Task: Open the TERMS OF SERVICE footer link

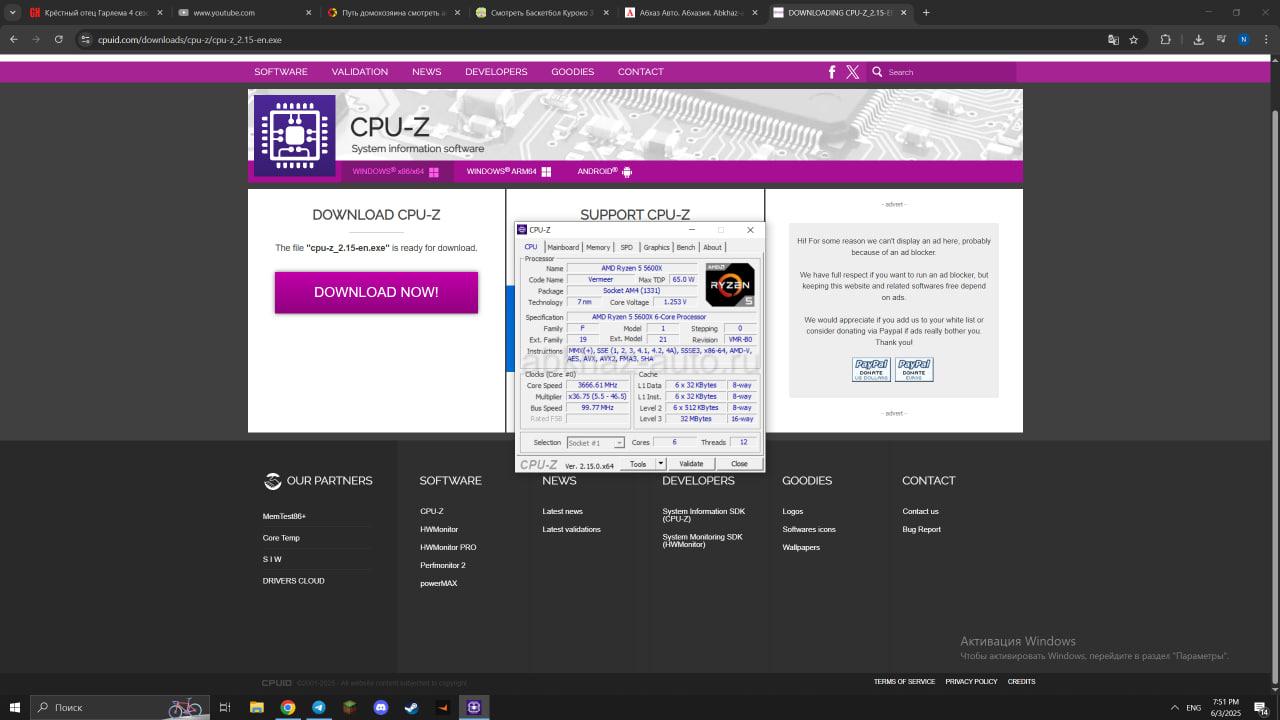Action: [x=904, y=682]
